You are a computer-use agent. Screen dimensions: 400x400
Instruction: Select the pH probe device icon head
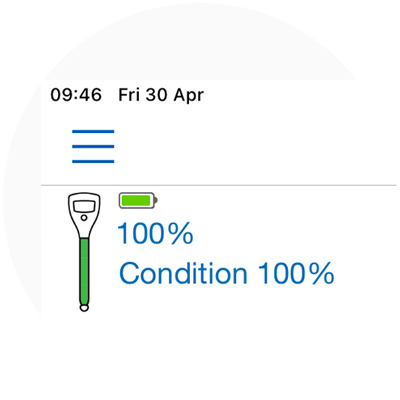coord(84,215)
